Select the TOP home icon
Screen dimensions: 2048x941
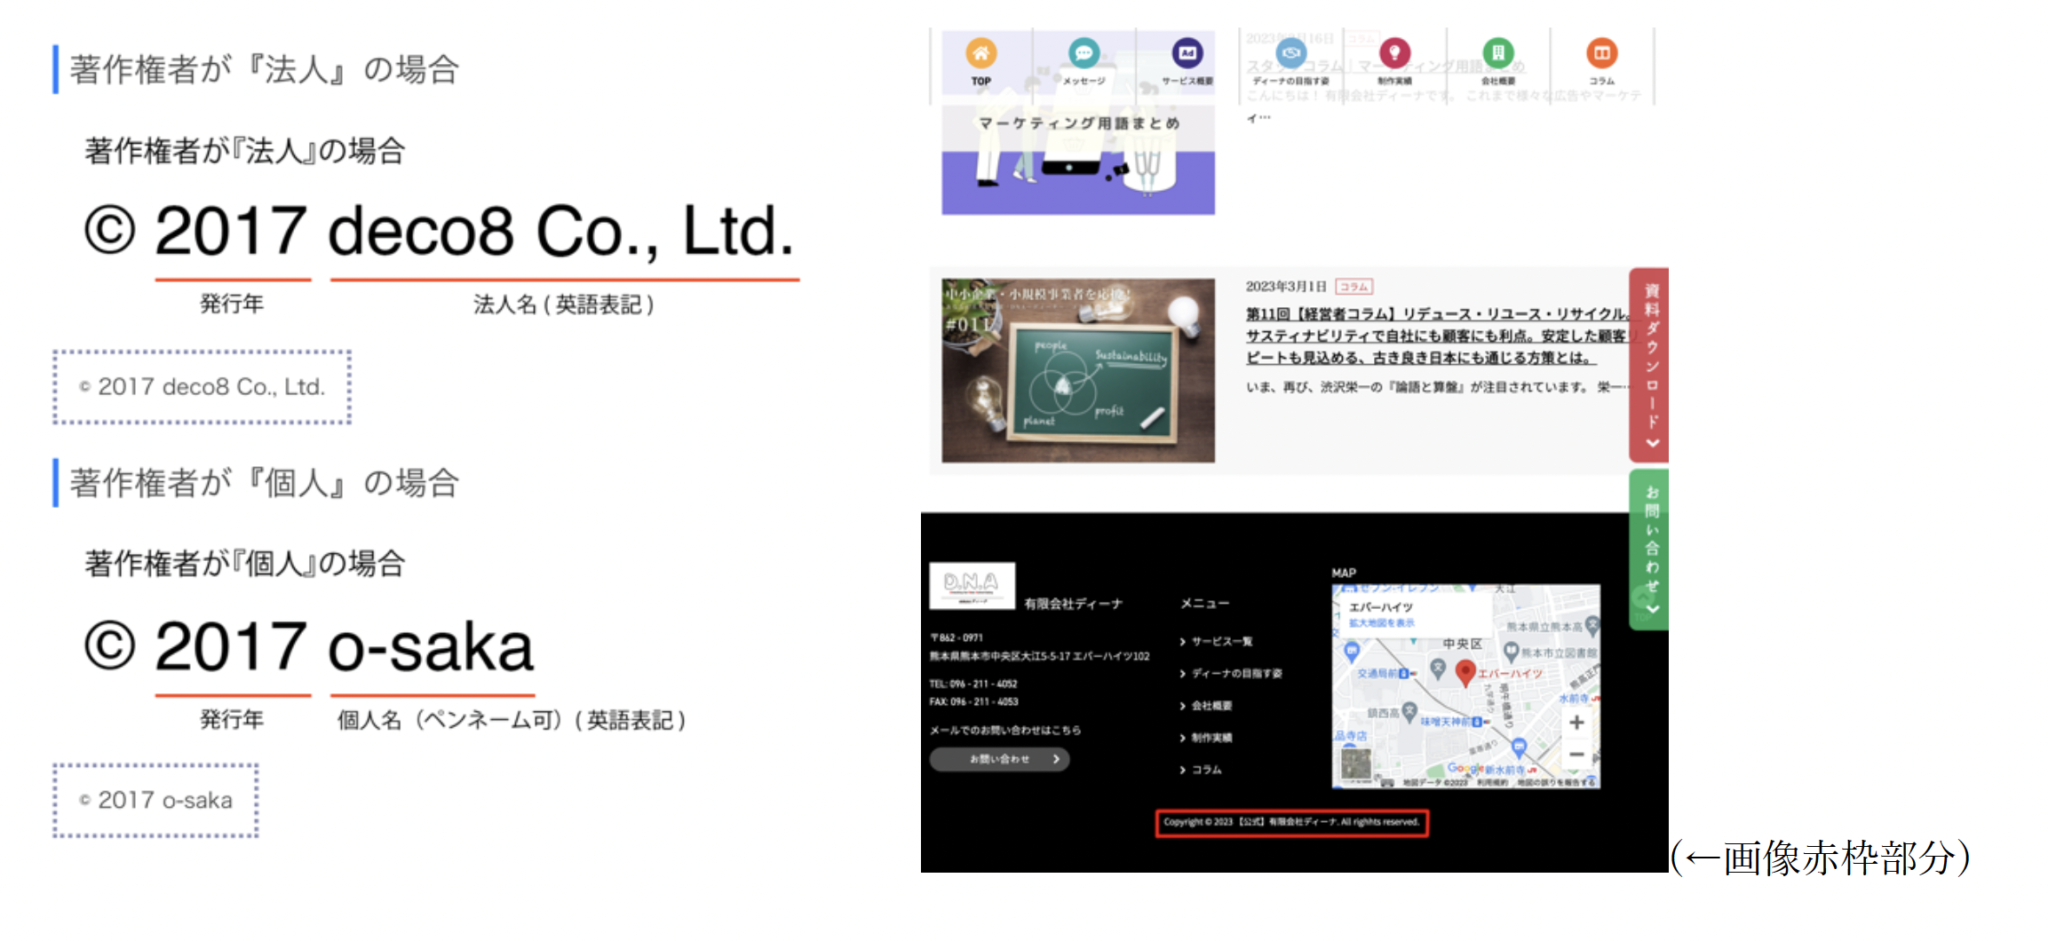pos(980,51)
